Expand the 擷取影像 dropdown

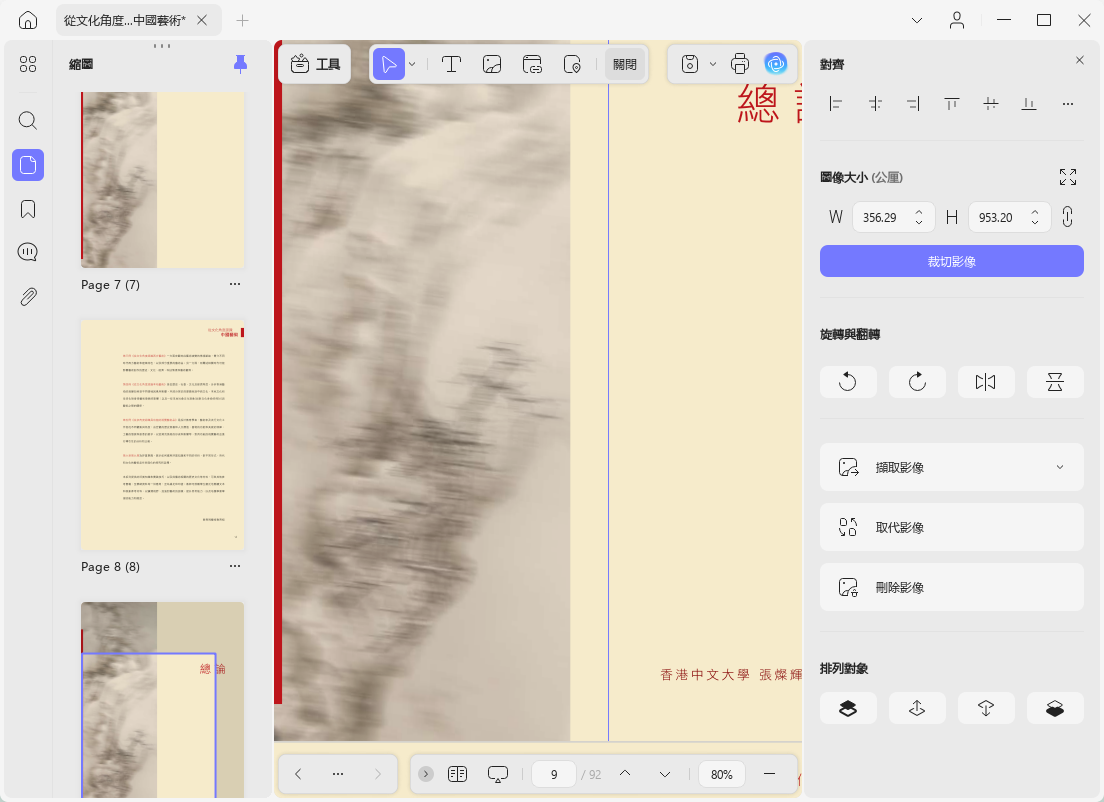(1060, 467)
